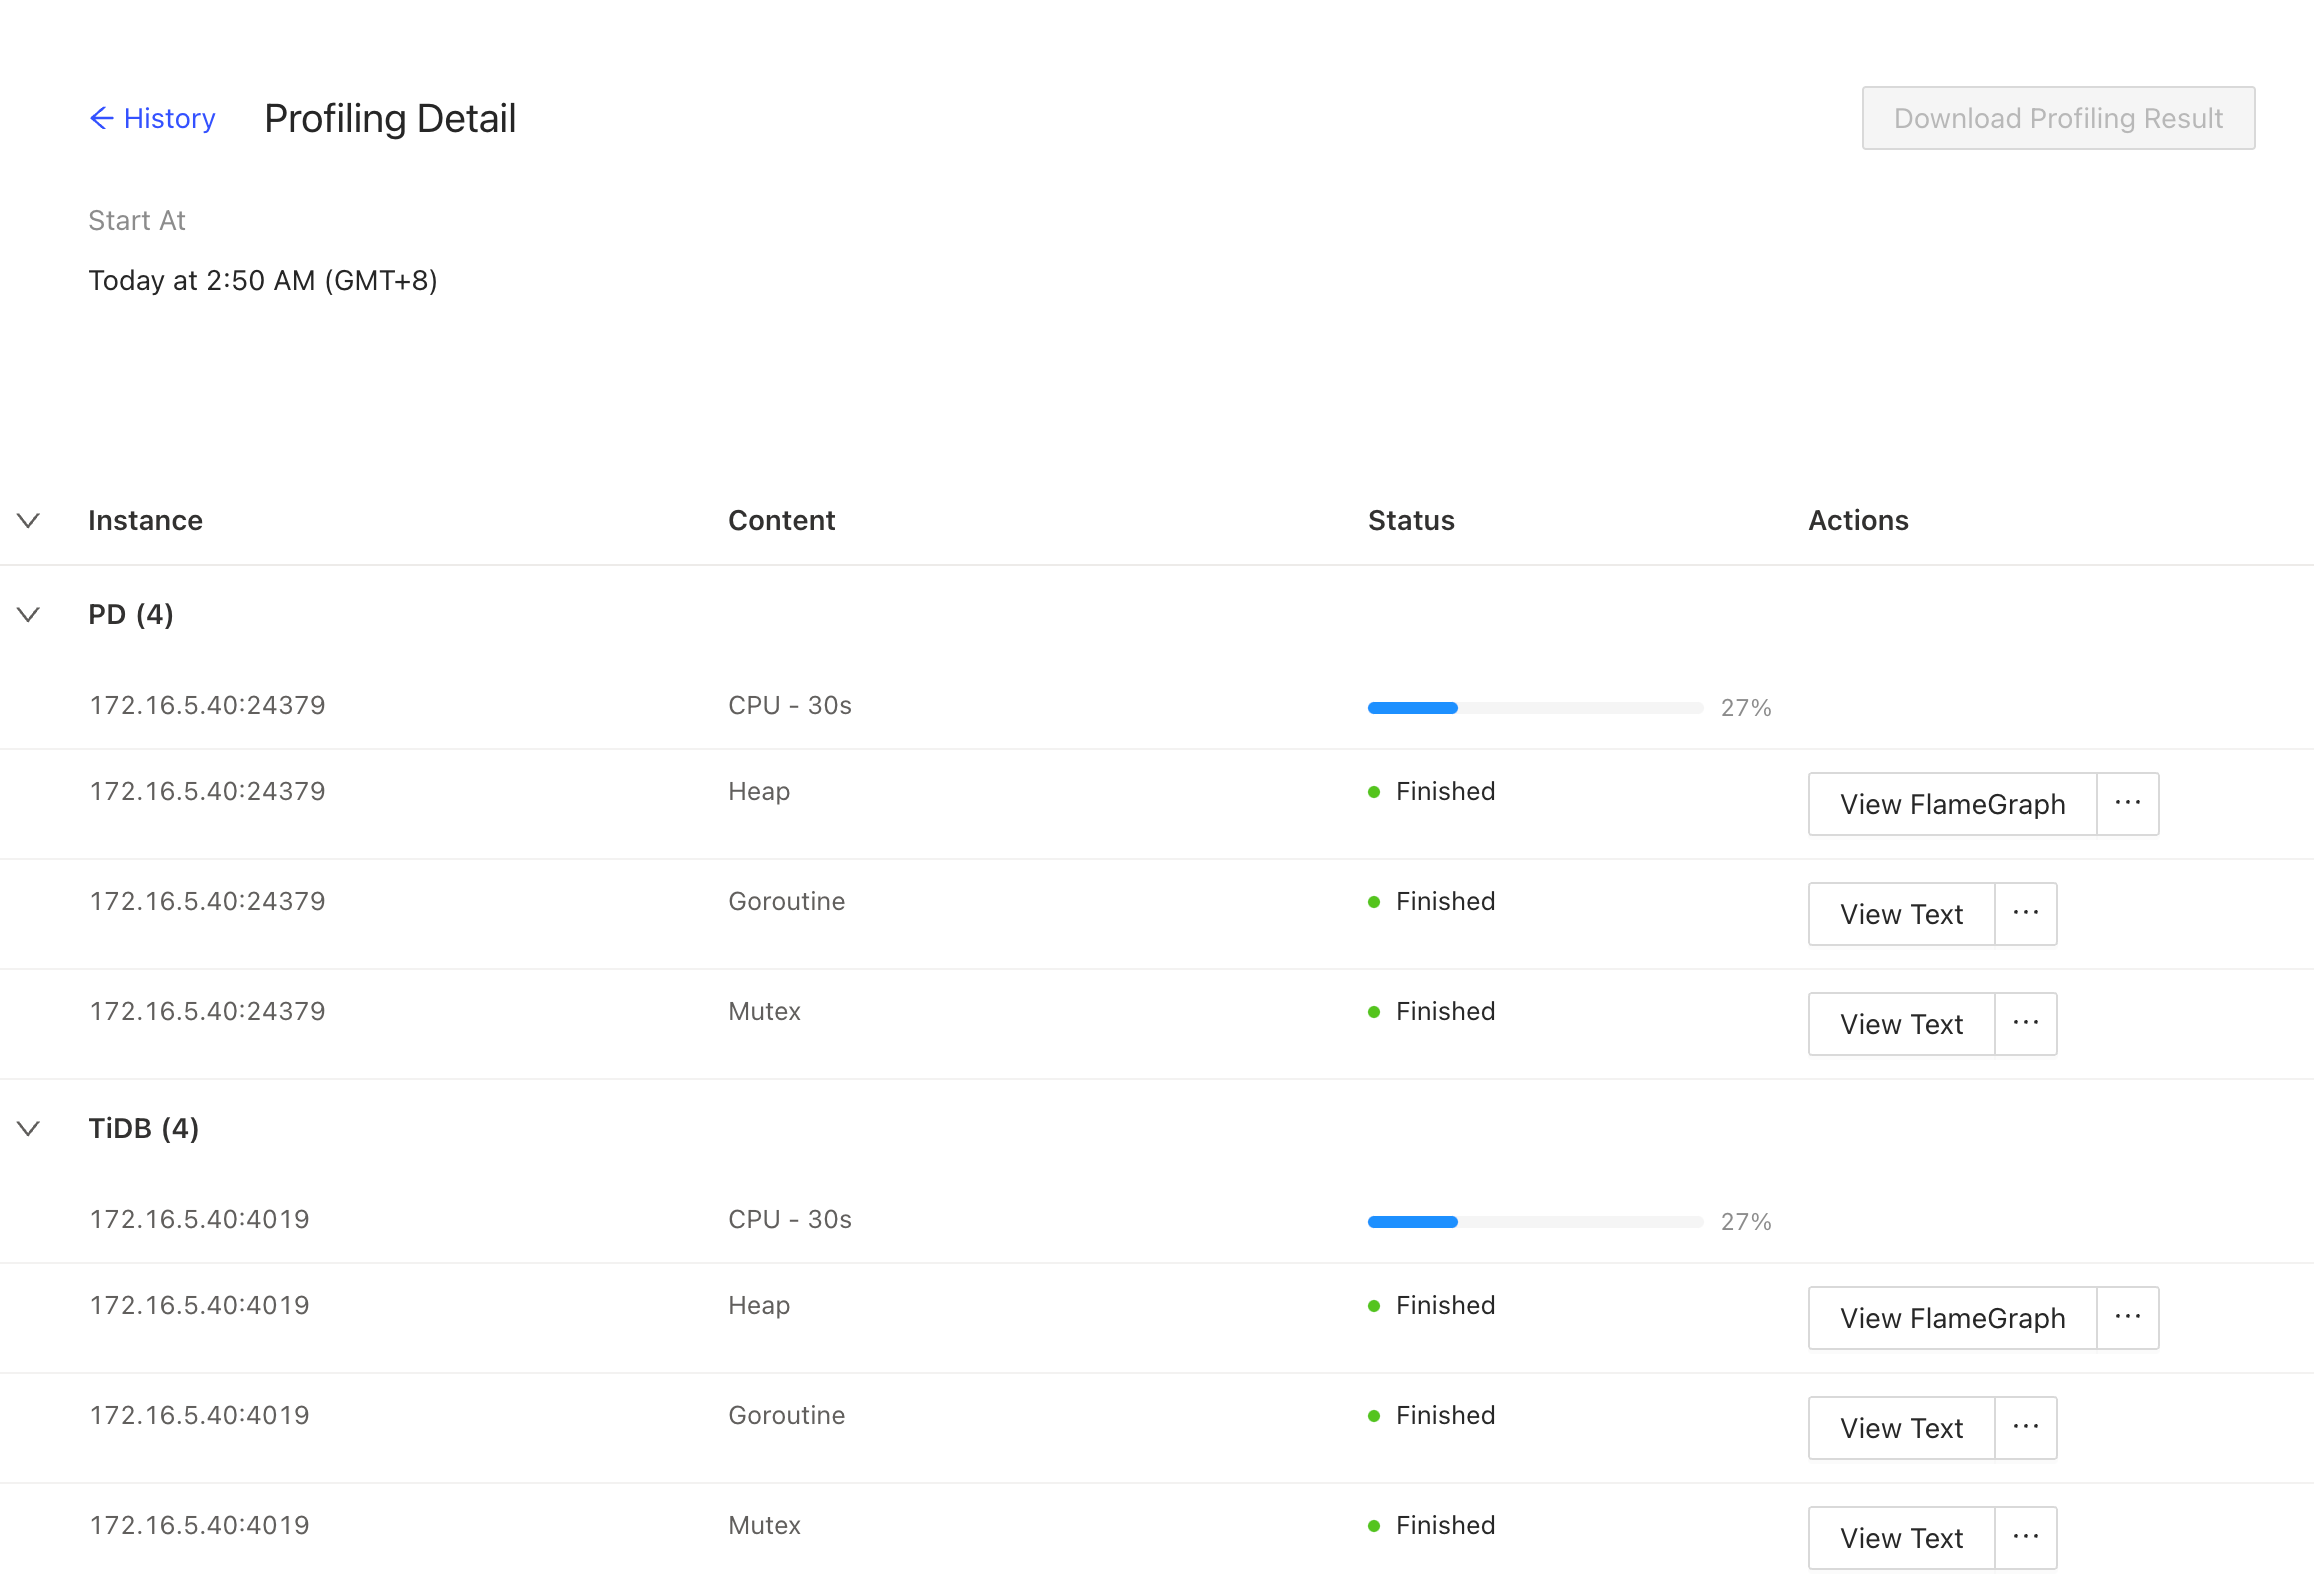Open more options for TiDB Mutex row
This screenshot has height=1588, width=2314.
tap(2025, 1538)
